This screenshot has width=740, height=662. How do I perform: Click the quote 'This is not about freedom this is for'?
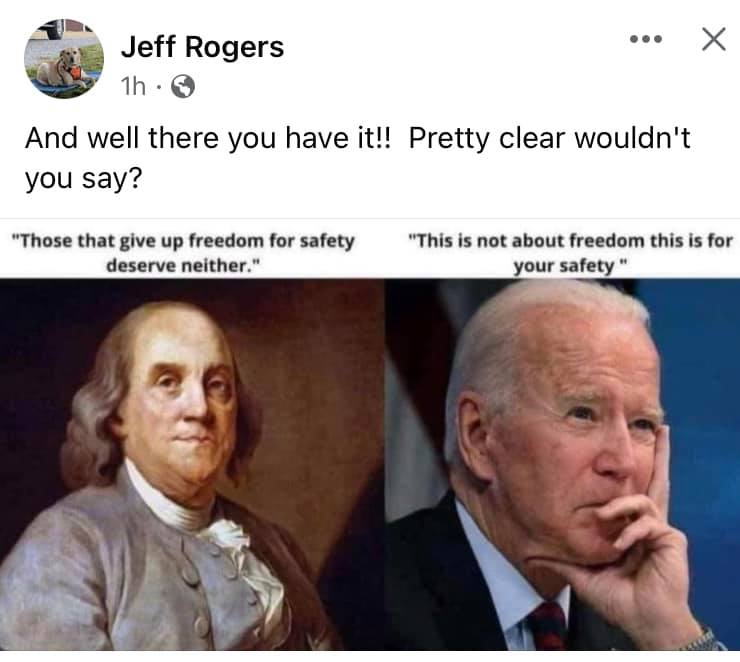pyautogui.click(x=570, y=241)
